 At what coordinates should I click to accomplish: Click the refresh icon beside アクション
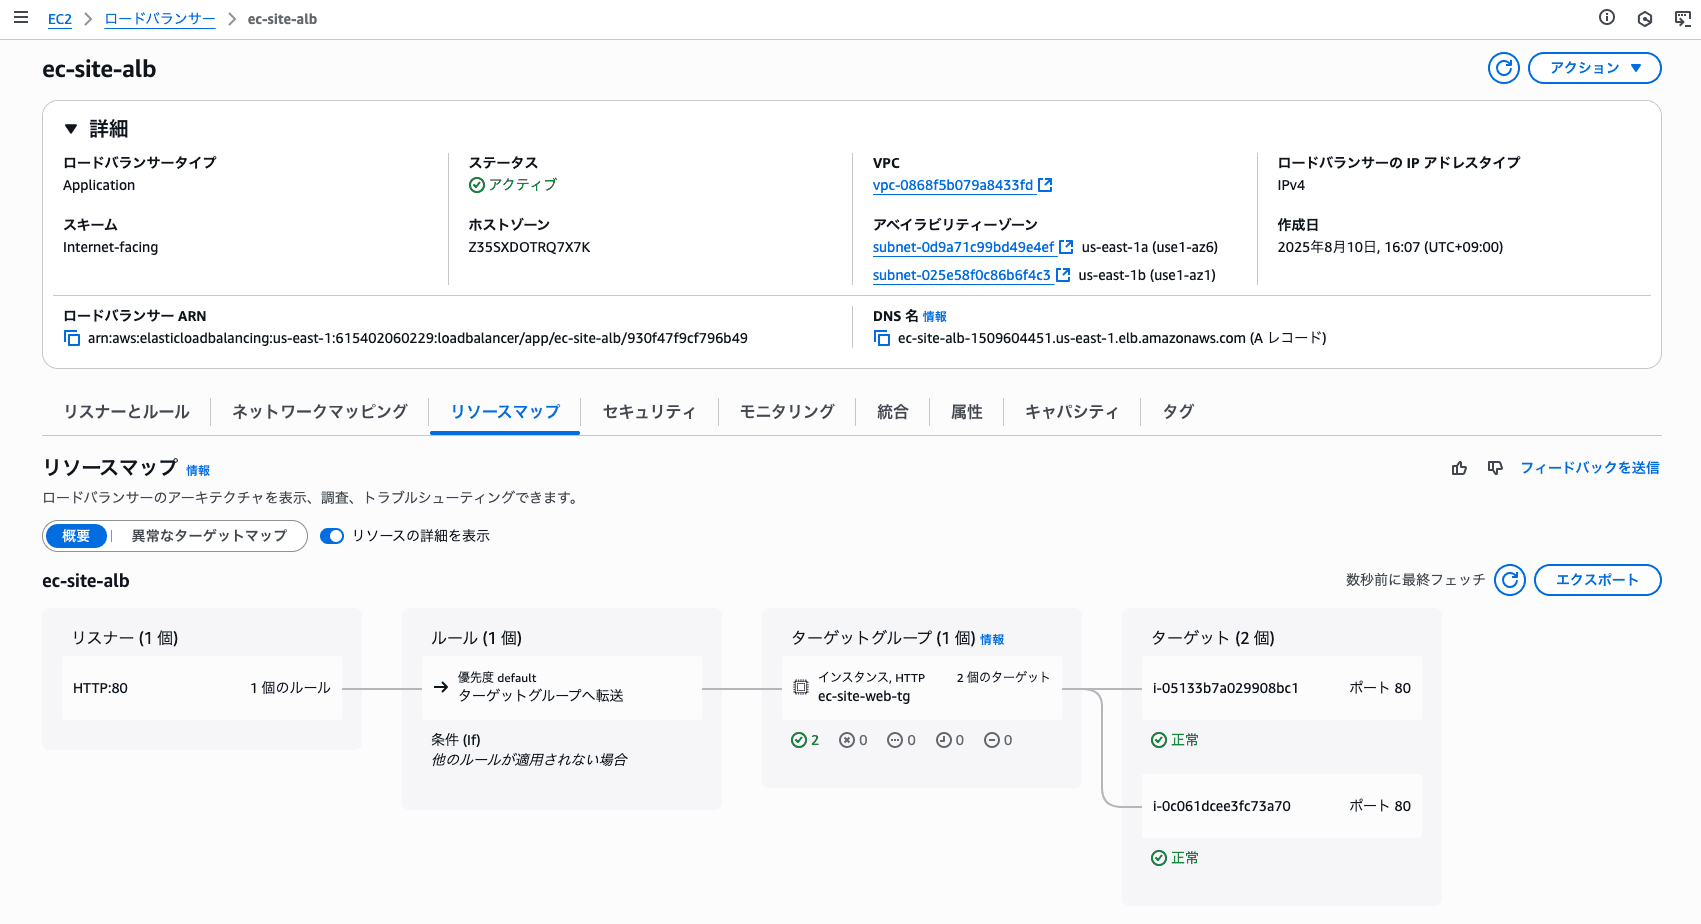click(1503, 68)
